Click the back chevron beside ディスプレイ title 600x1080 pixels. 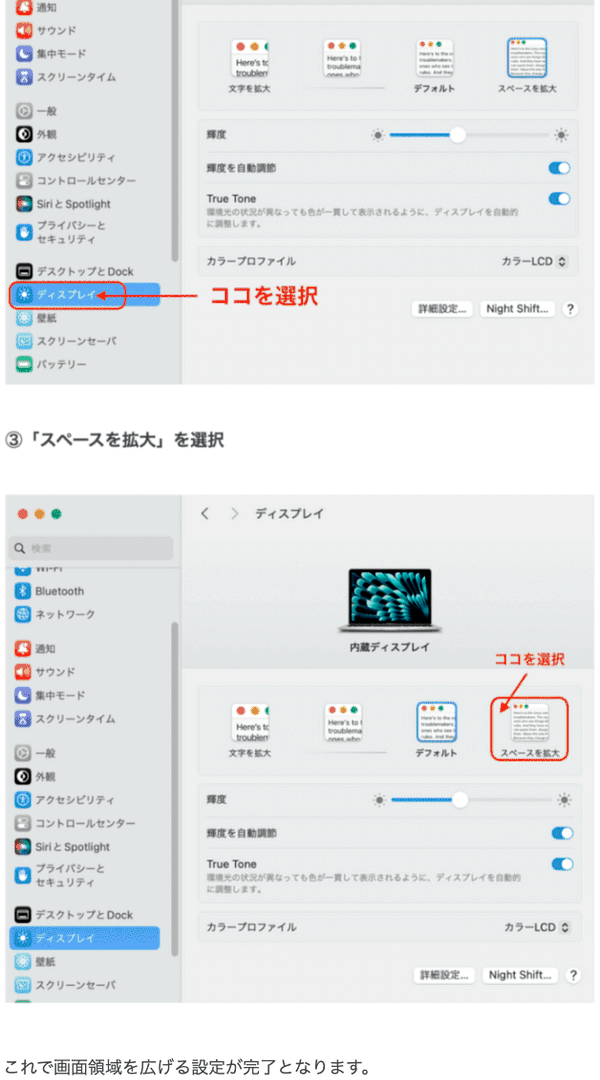click(205, 513)
